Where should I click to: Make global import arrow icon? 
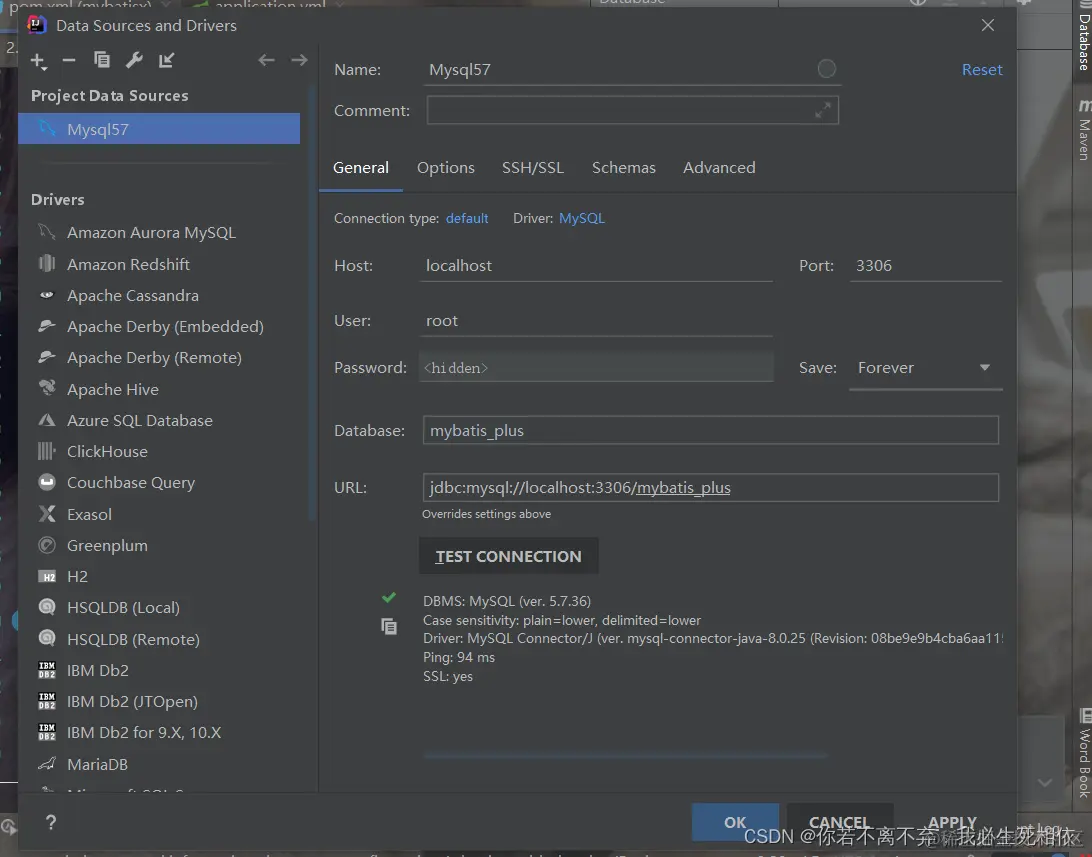tap(166, 61)
